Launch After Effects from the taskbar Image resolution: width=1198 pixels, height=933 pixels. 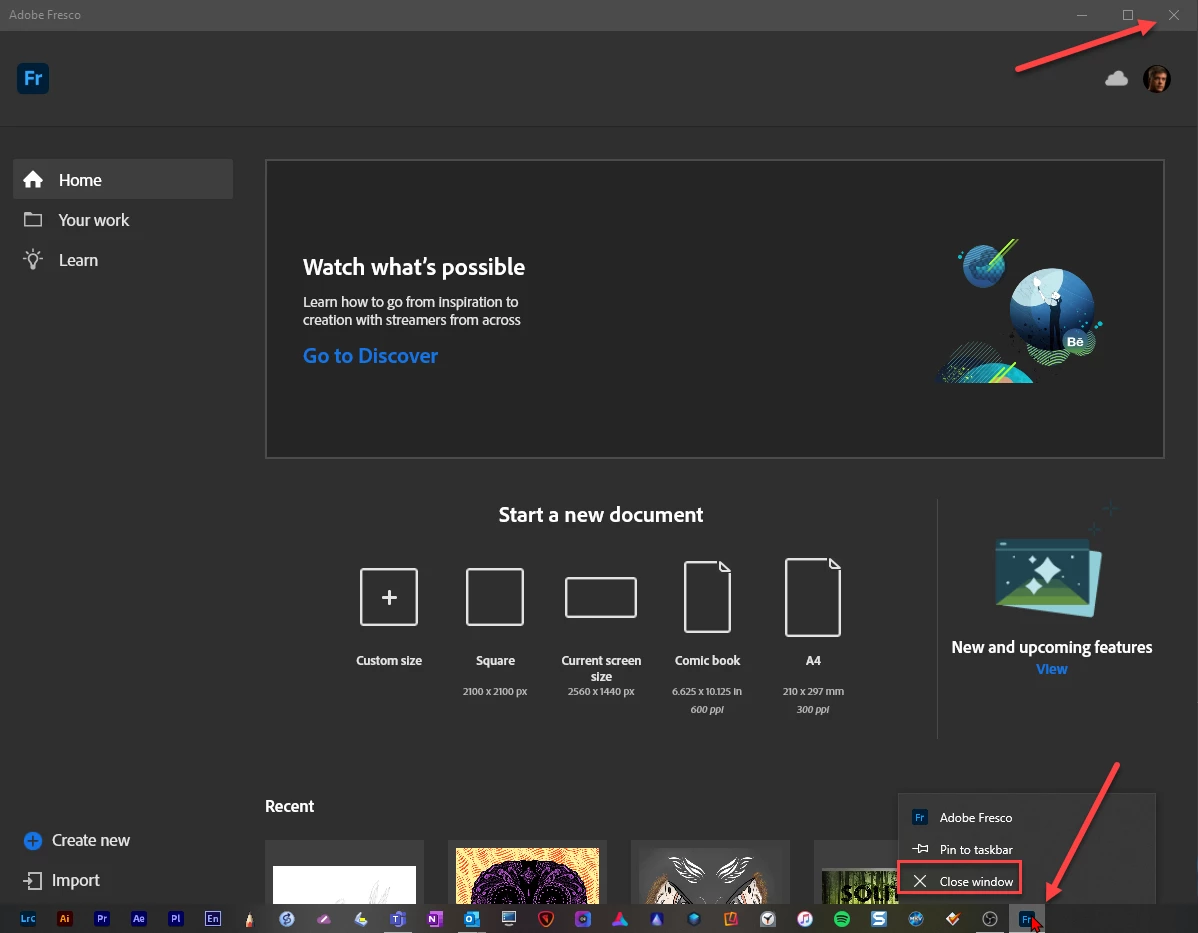[x=138, y=919]
